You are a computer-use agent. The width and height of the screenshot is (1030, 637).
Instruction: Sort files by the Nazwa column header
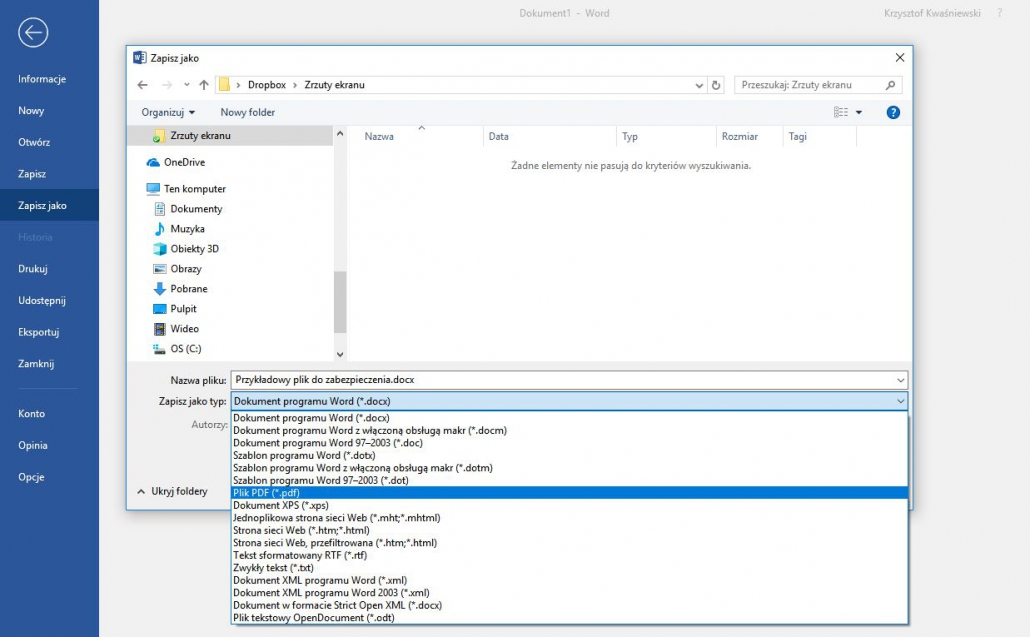tap(379, 137)
